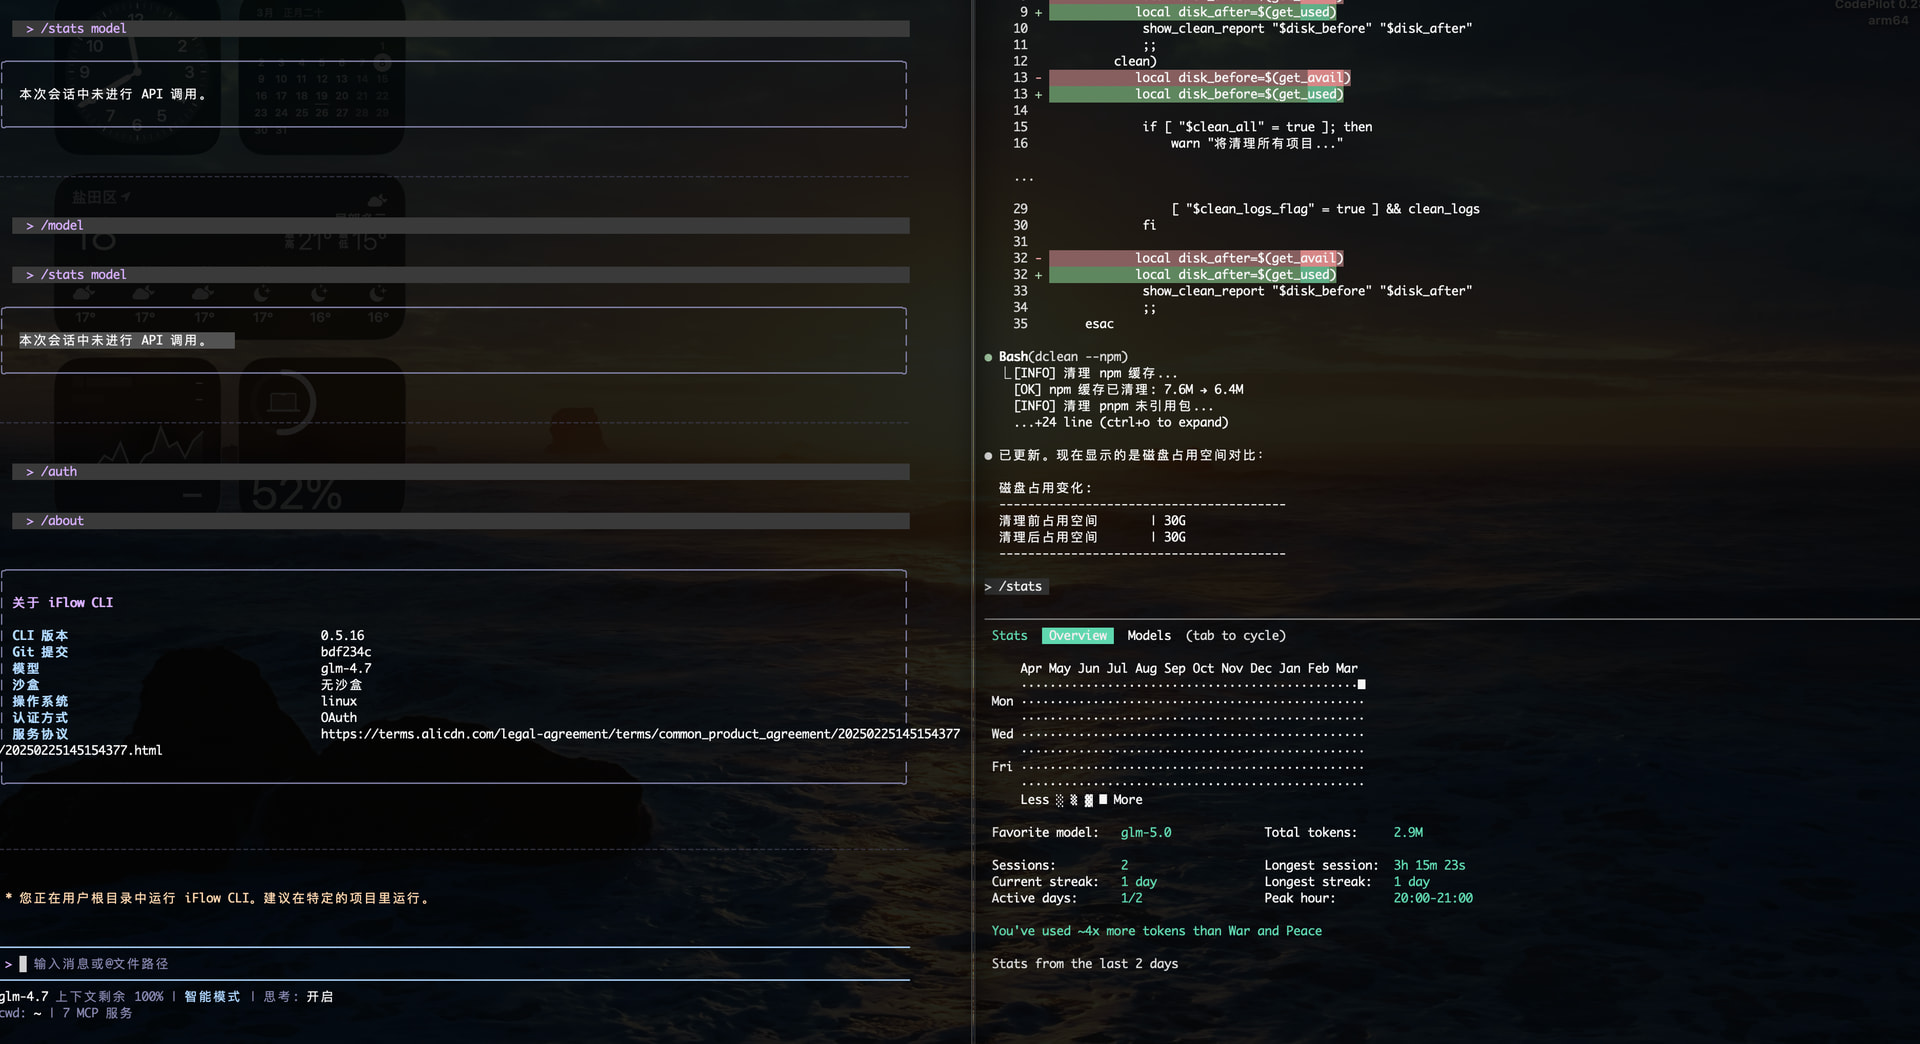Switch to the Models tab in Stats
The height and width of the screenshot is (1044, 1920).
[1148, 636]
